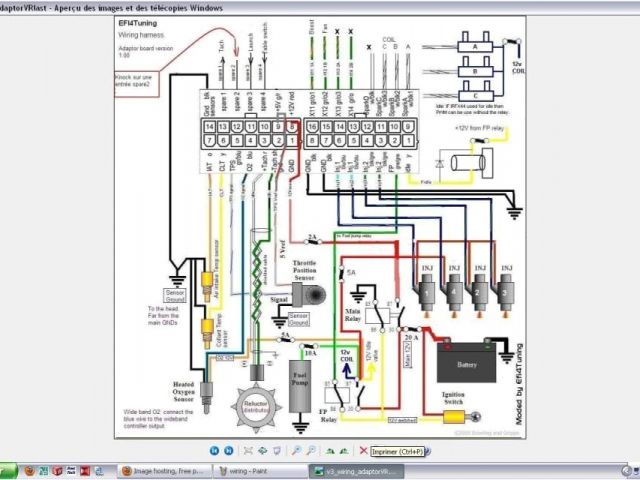
Task: Click the viewer window title bar
Action: click(x=300, y=7)
